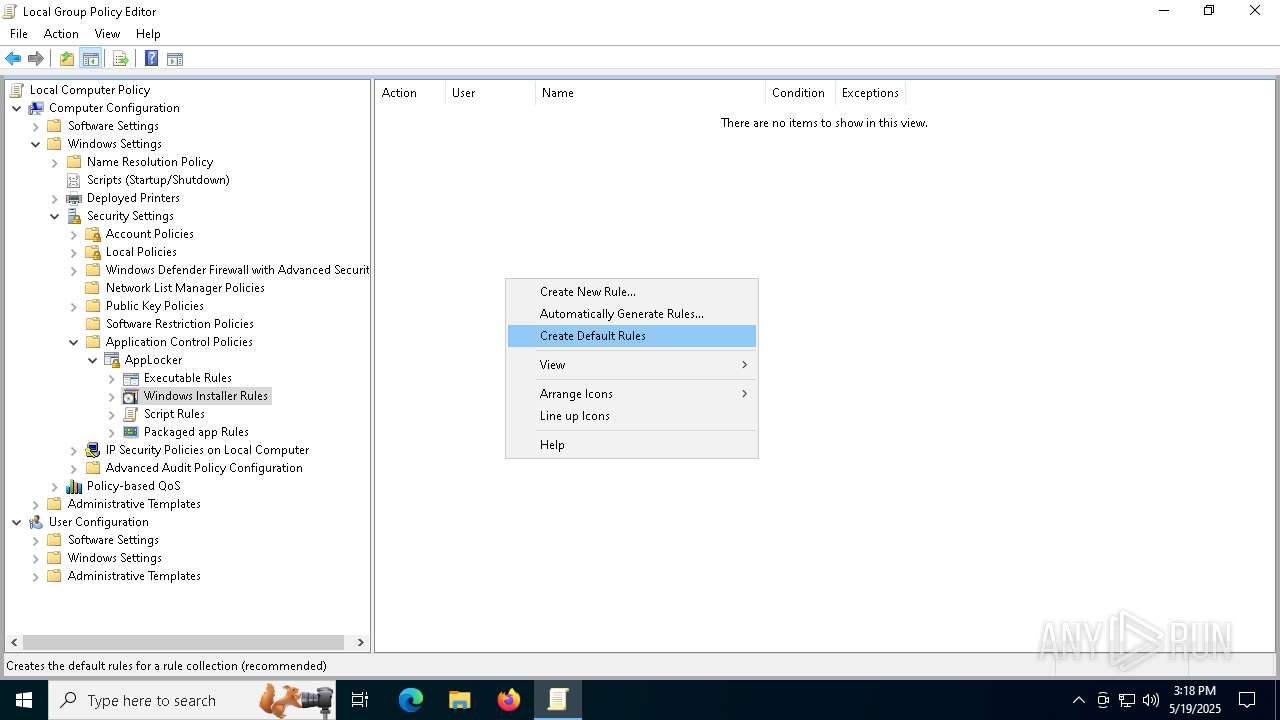The image size is (1280, 720).
Task: Expand Windows Defender Firewall with Advanced Security
Action: coord(74,270)
